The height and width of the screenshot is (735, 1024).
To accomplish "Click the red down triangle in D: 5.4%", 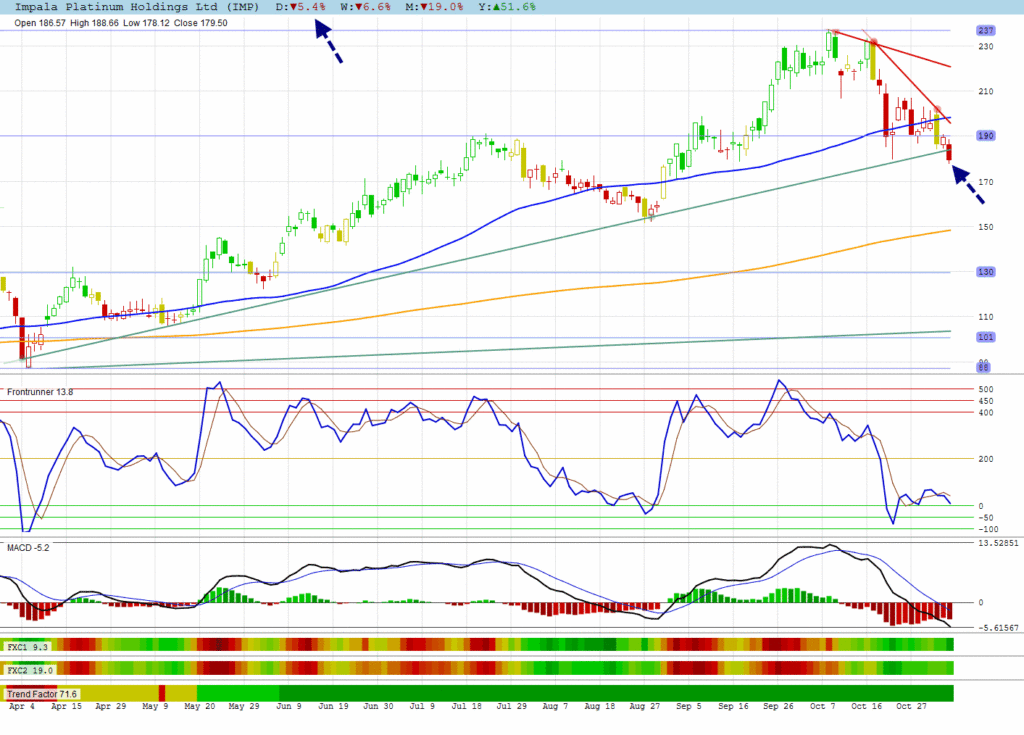I will point(293,6).
